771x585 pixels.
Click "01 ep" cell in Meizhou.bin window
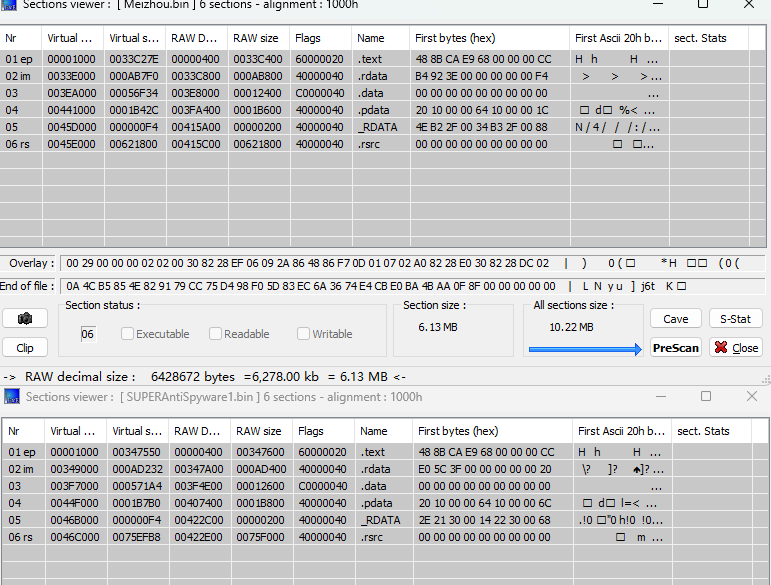[x=19, y=59]
